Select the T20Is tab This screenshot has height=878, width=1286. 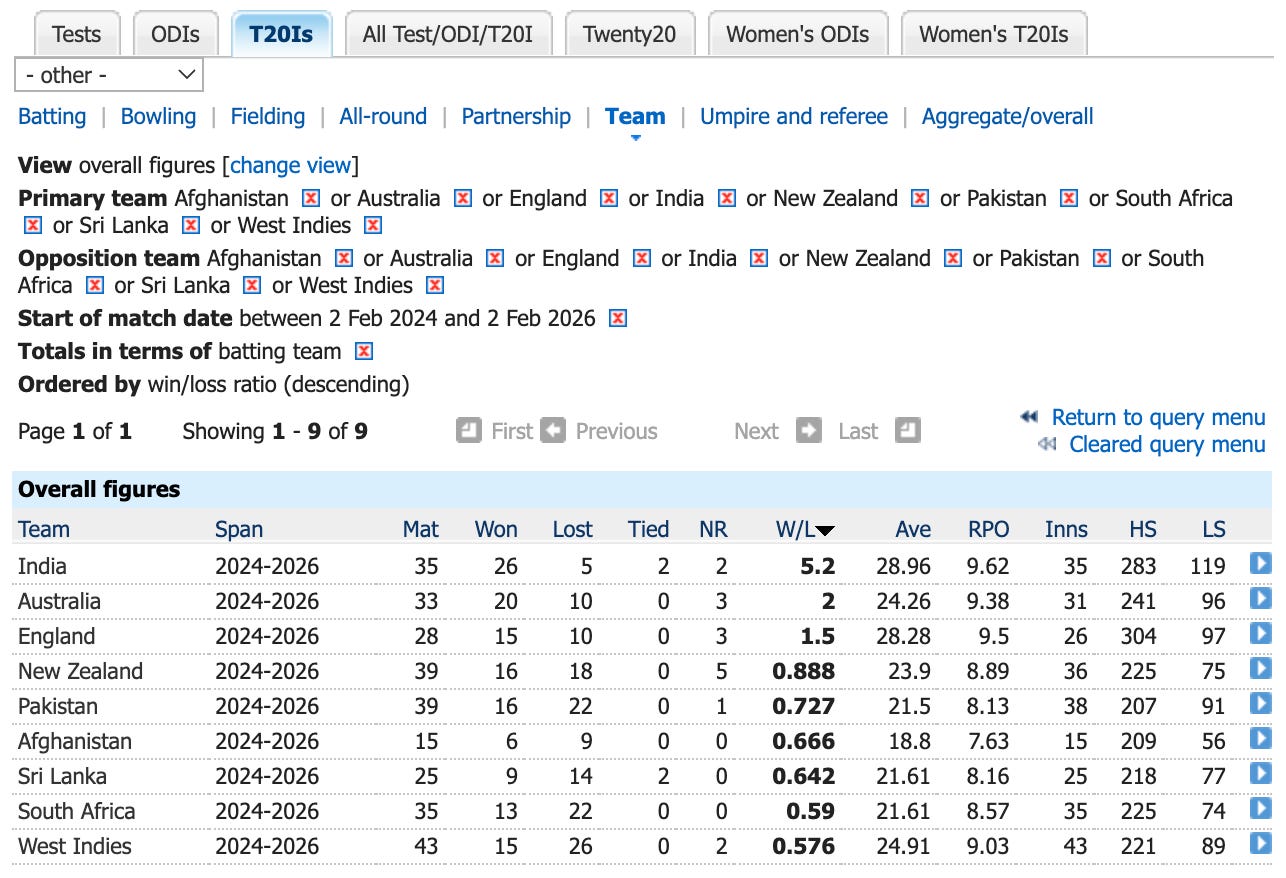click(x=282, y=34)
